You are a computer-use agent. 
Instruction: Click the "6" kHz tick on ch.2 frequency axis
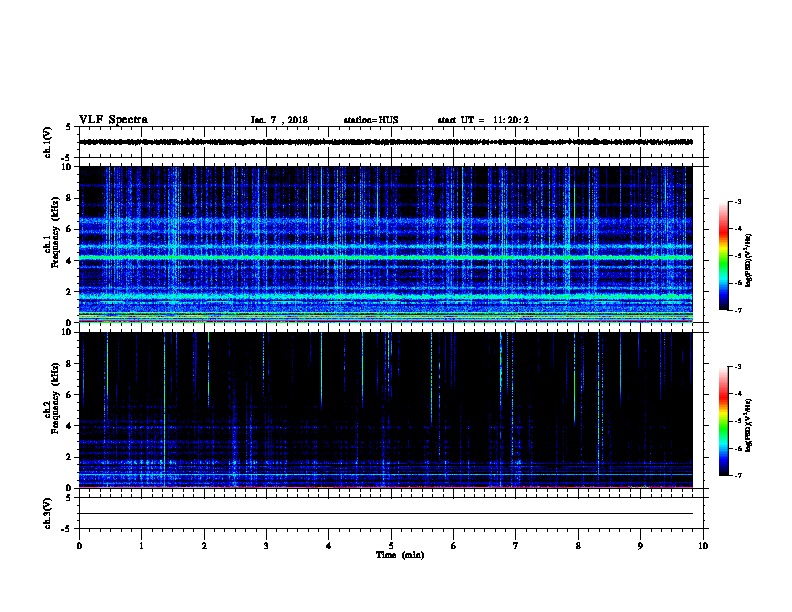tap(69, 395)
